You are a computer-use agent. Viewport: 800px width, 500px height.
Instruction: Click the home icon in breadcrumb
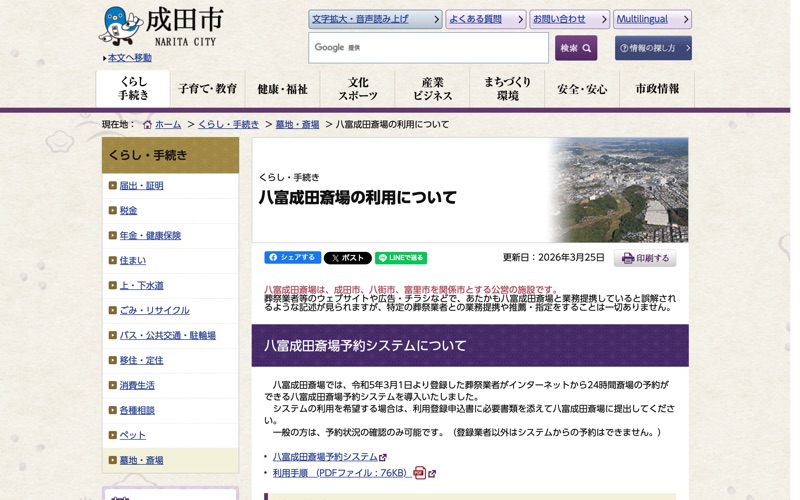click(147, 124)
